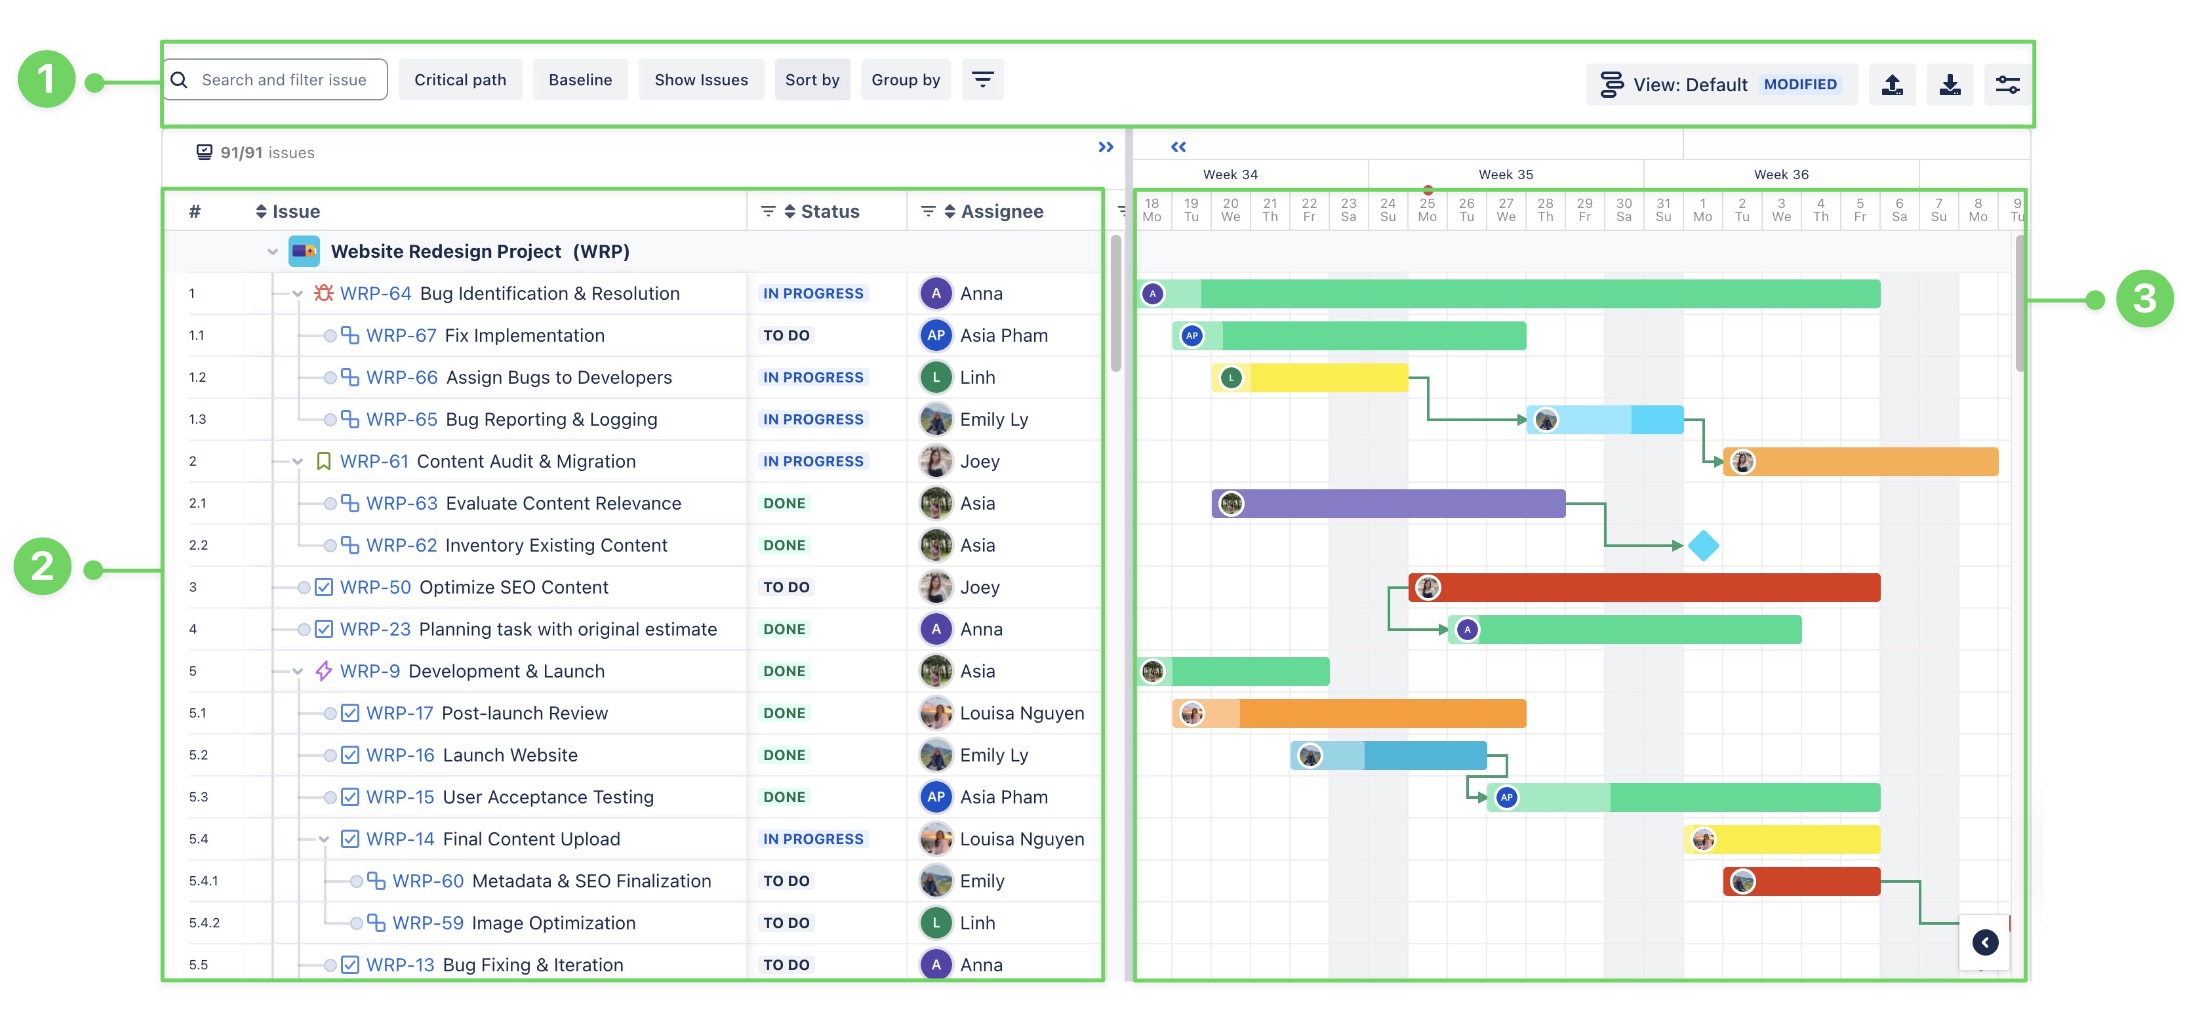Collapse the Website Redesign Project group
Viewport: 2188px width, 1012px height.
coord(272,252)
